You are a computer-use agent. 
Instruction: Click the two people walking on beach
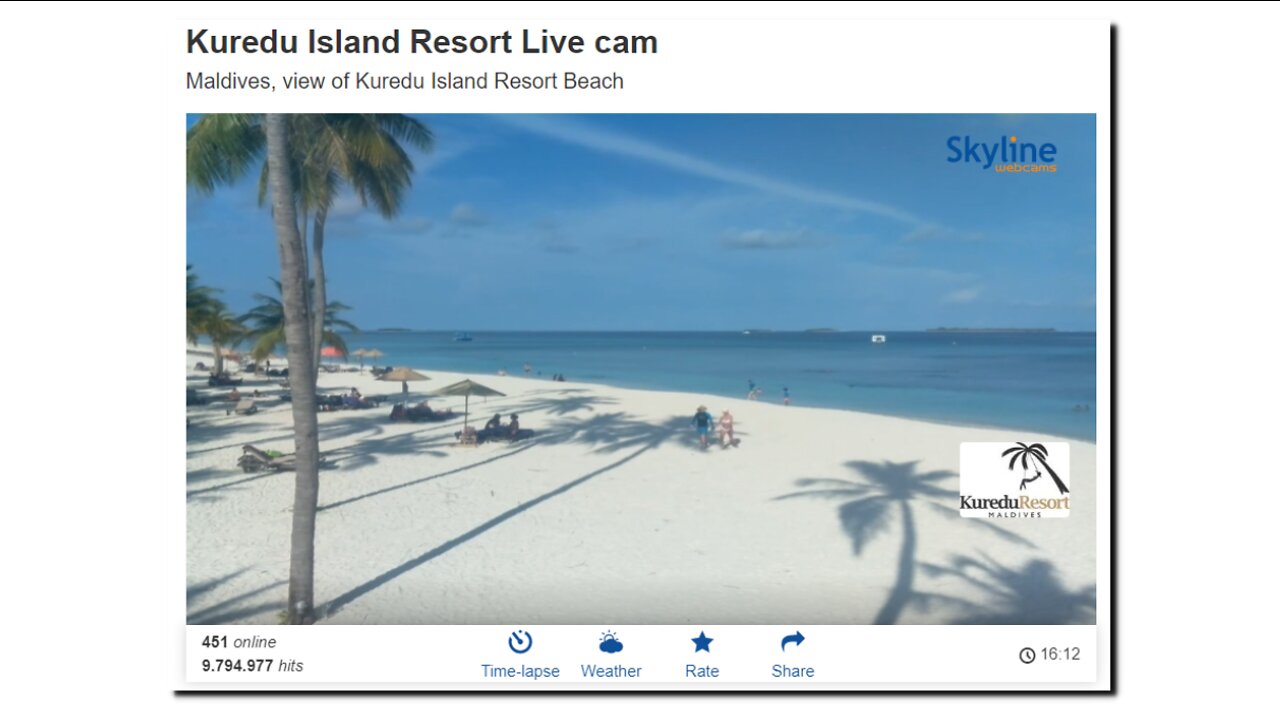(714, 427)
